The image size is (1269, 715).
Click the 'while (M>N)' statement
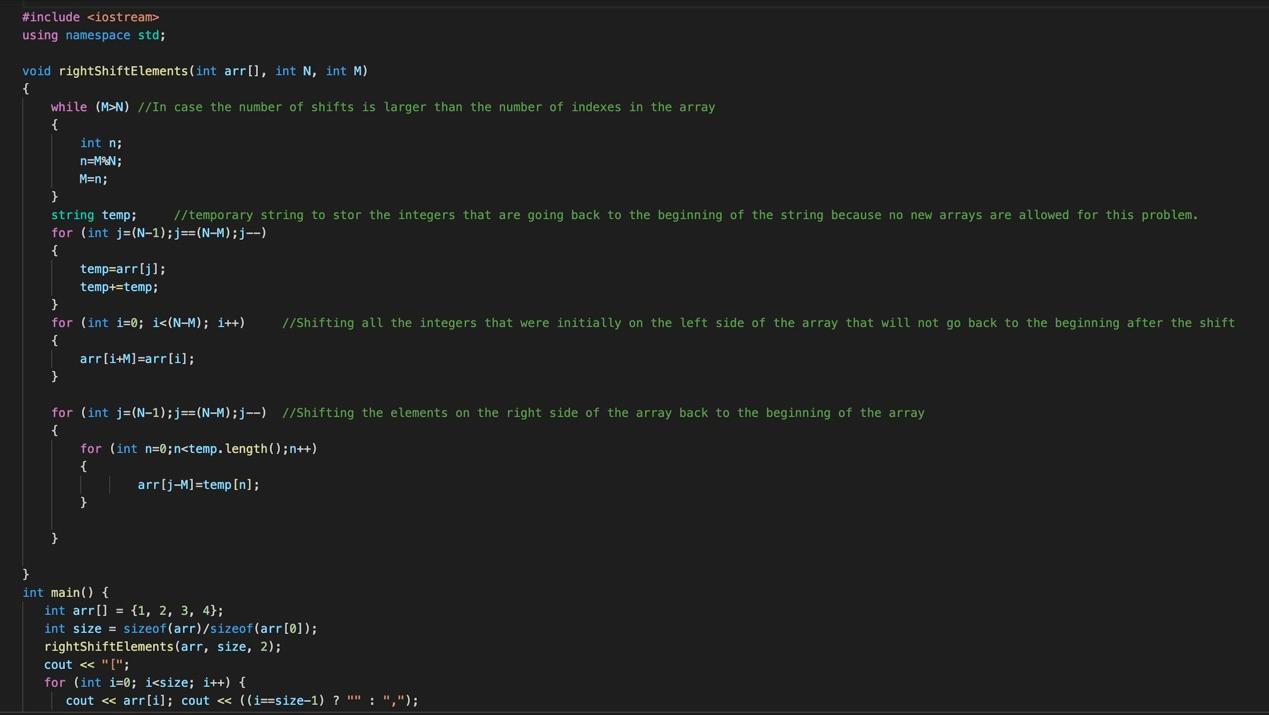point(91,107)
